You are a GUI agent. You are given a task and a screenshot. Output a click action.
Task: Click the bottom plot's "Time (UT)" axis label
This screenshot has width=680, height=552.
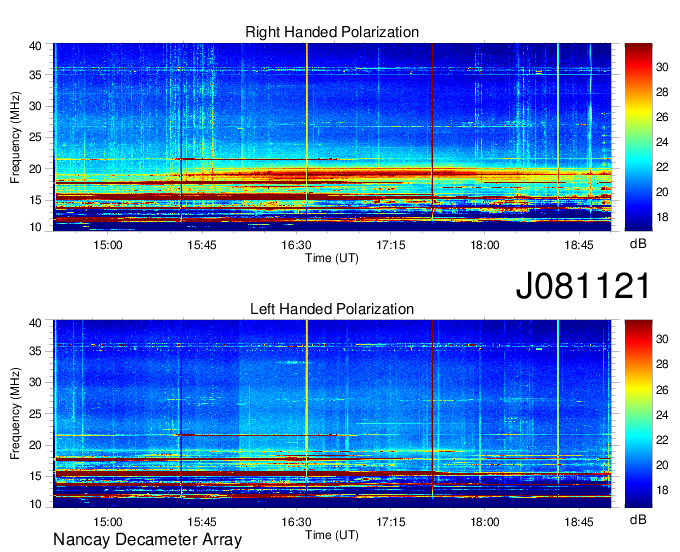click(332, 535)
